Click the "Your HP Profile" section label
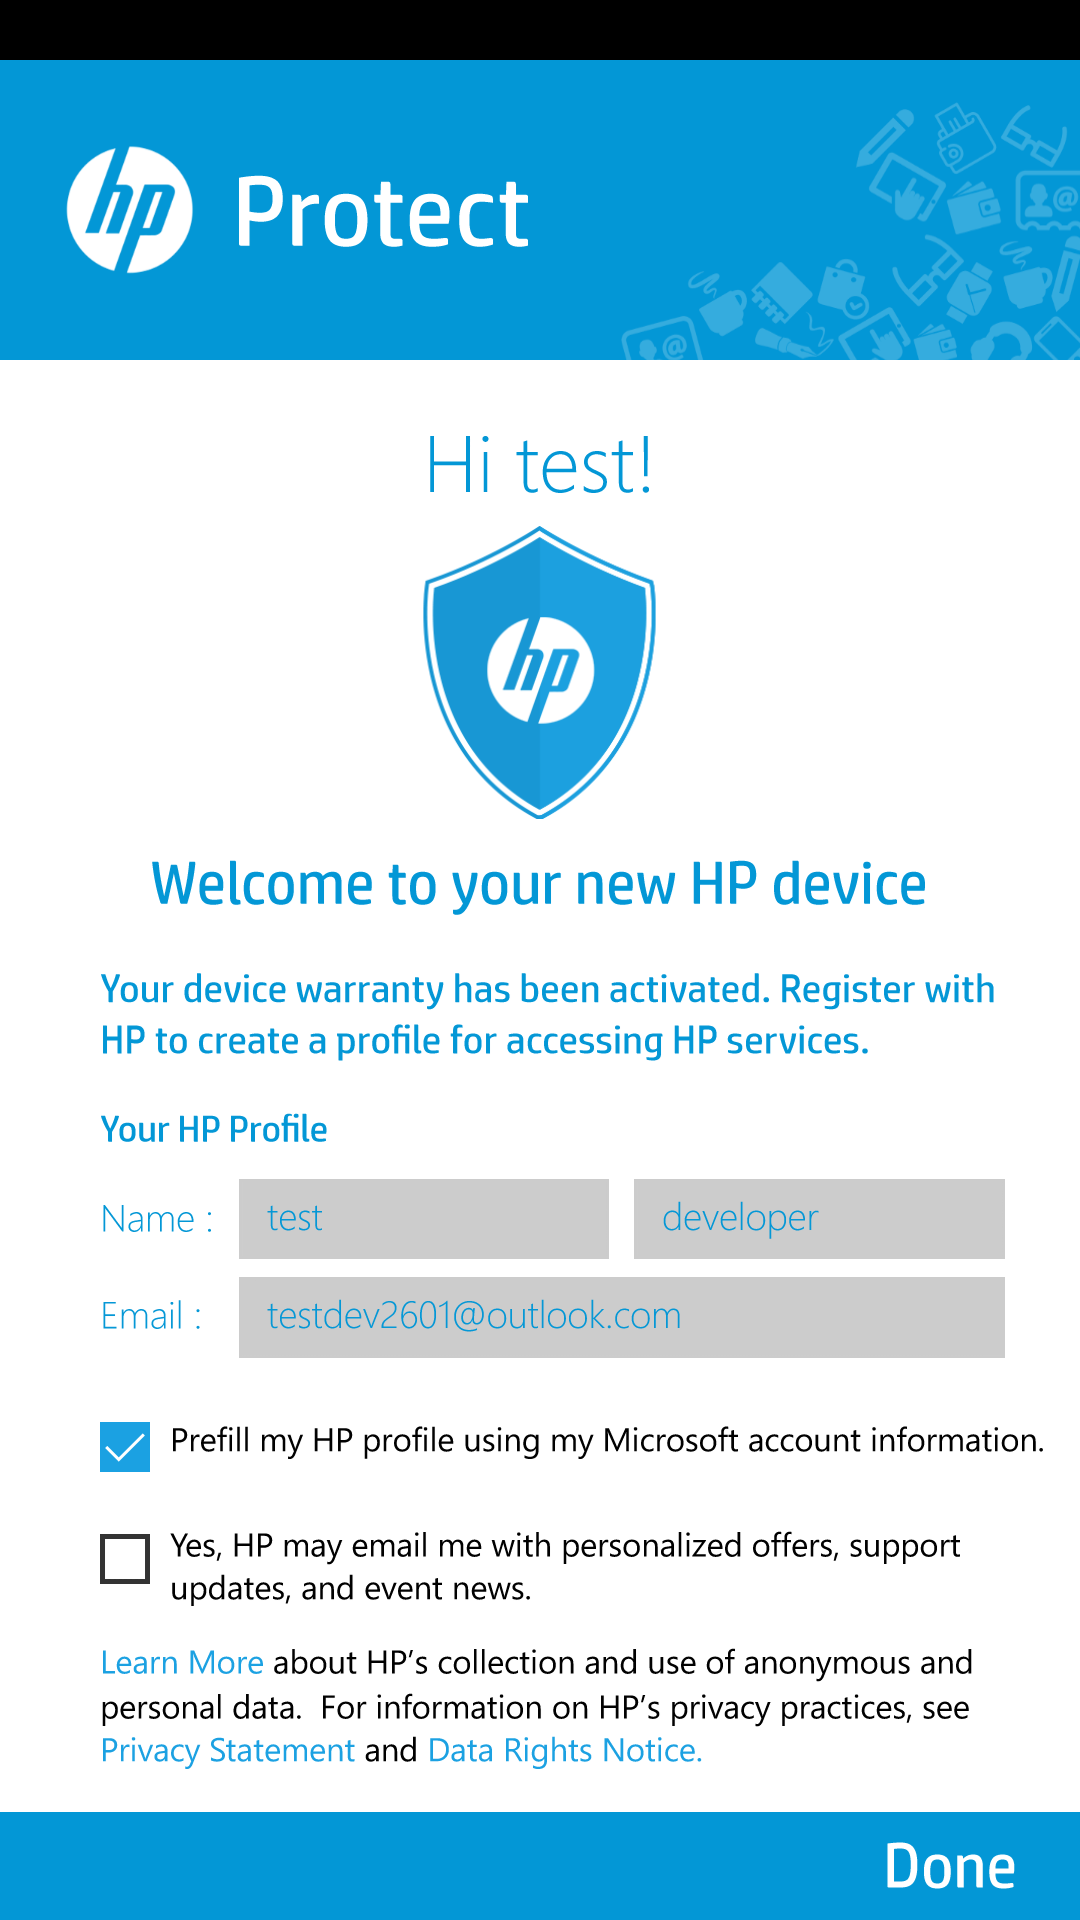The image size is (1080, 1920). 214,1130
